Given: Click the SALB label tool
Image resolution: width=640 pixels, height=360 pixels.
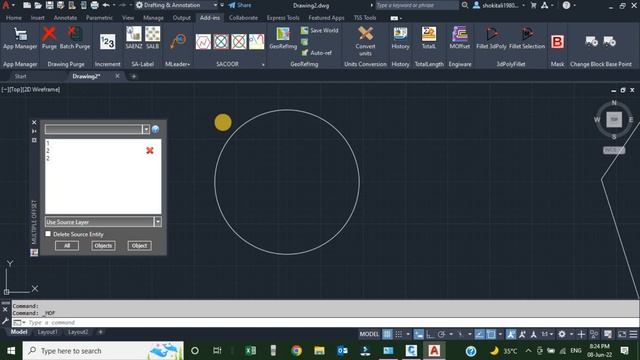Looking at the screenshot, I should (x=152, y=38).
